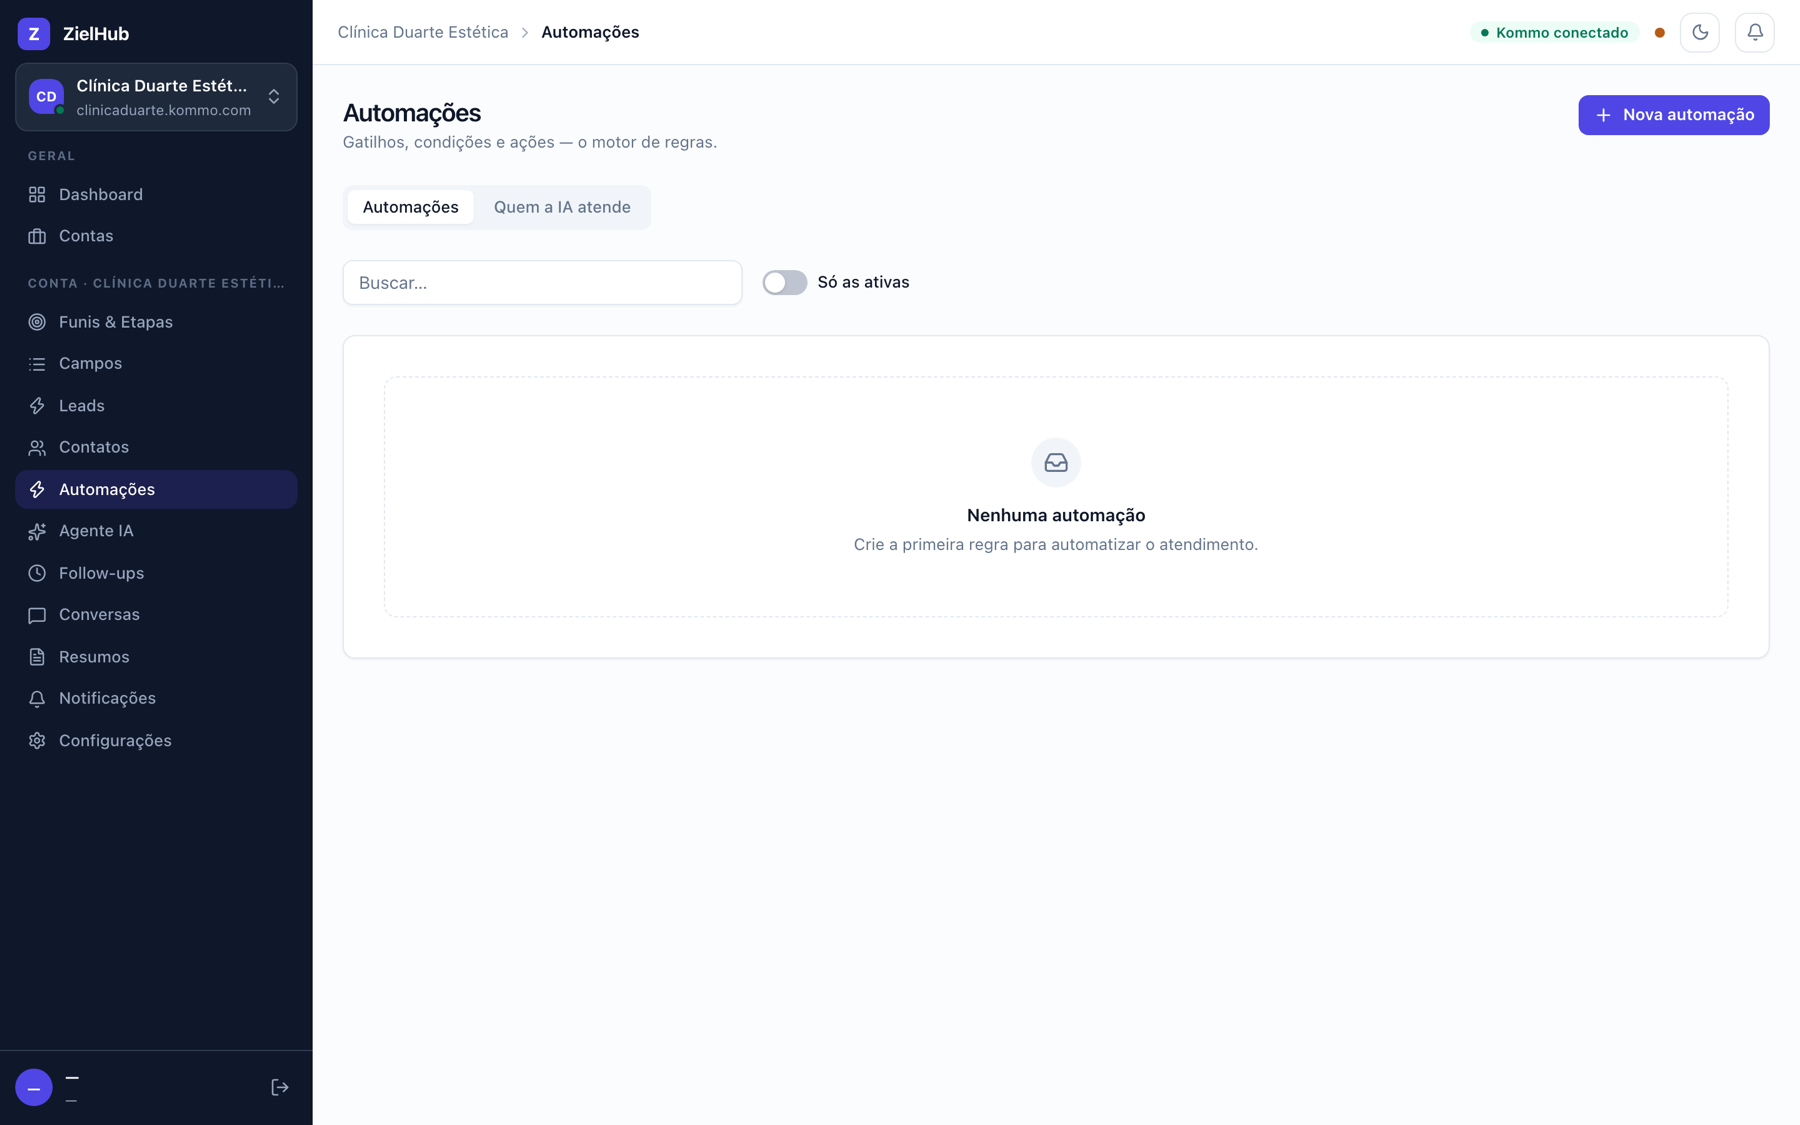Click the Clínica Duarte Estética breadcrumb link
1800x1125 pixels.
pyautogui.click(x=423, y=32)
